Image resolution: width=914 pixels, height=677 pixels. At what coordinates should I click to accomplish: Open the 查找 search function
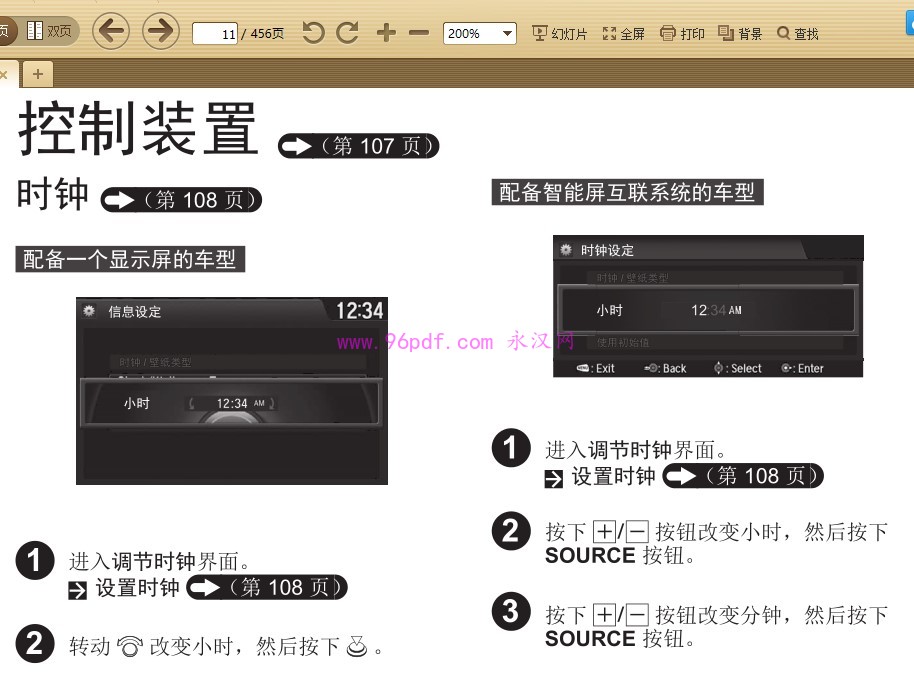point(797,33)
